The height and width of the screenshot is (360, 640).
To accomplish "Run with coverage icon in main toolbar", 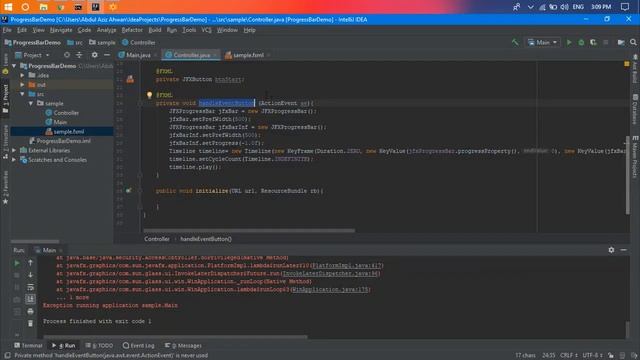I will pos(593,42).
